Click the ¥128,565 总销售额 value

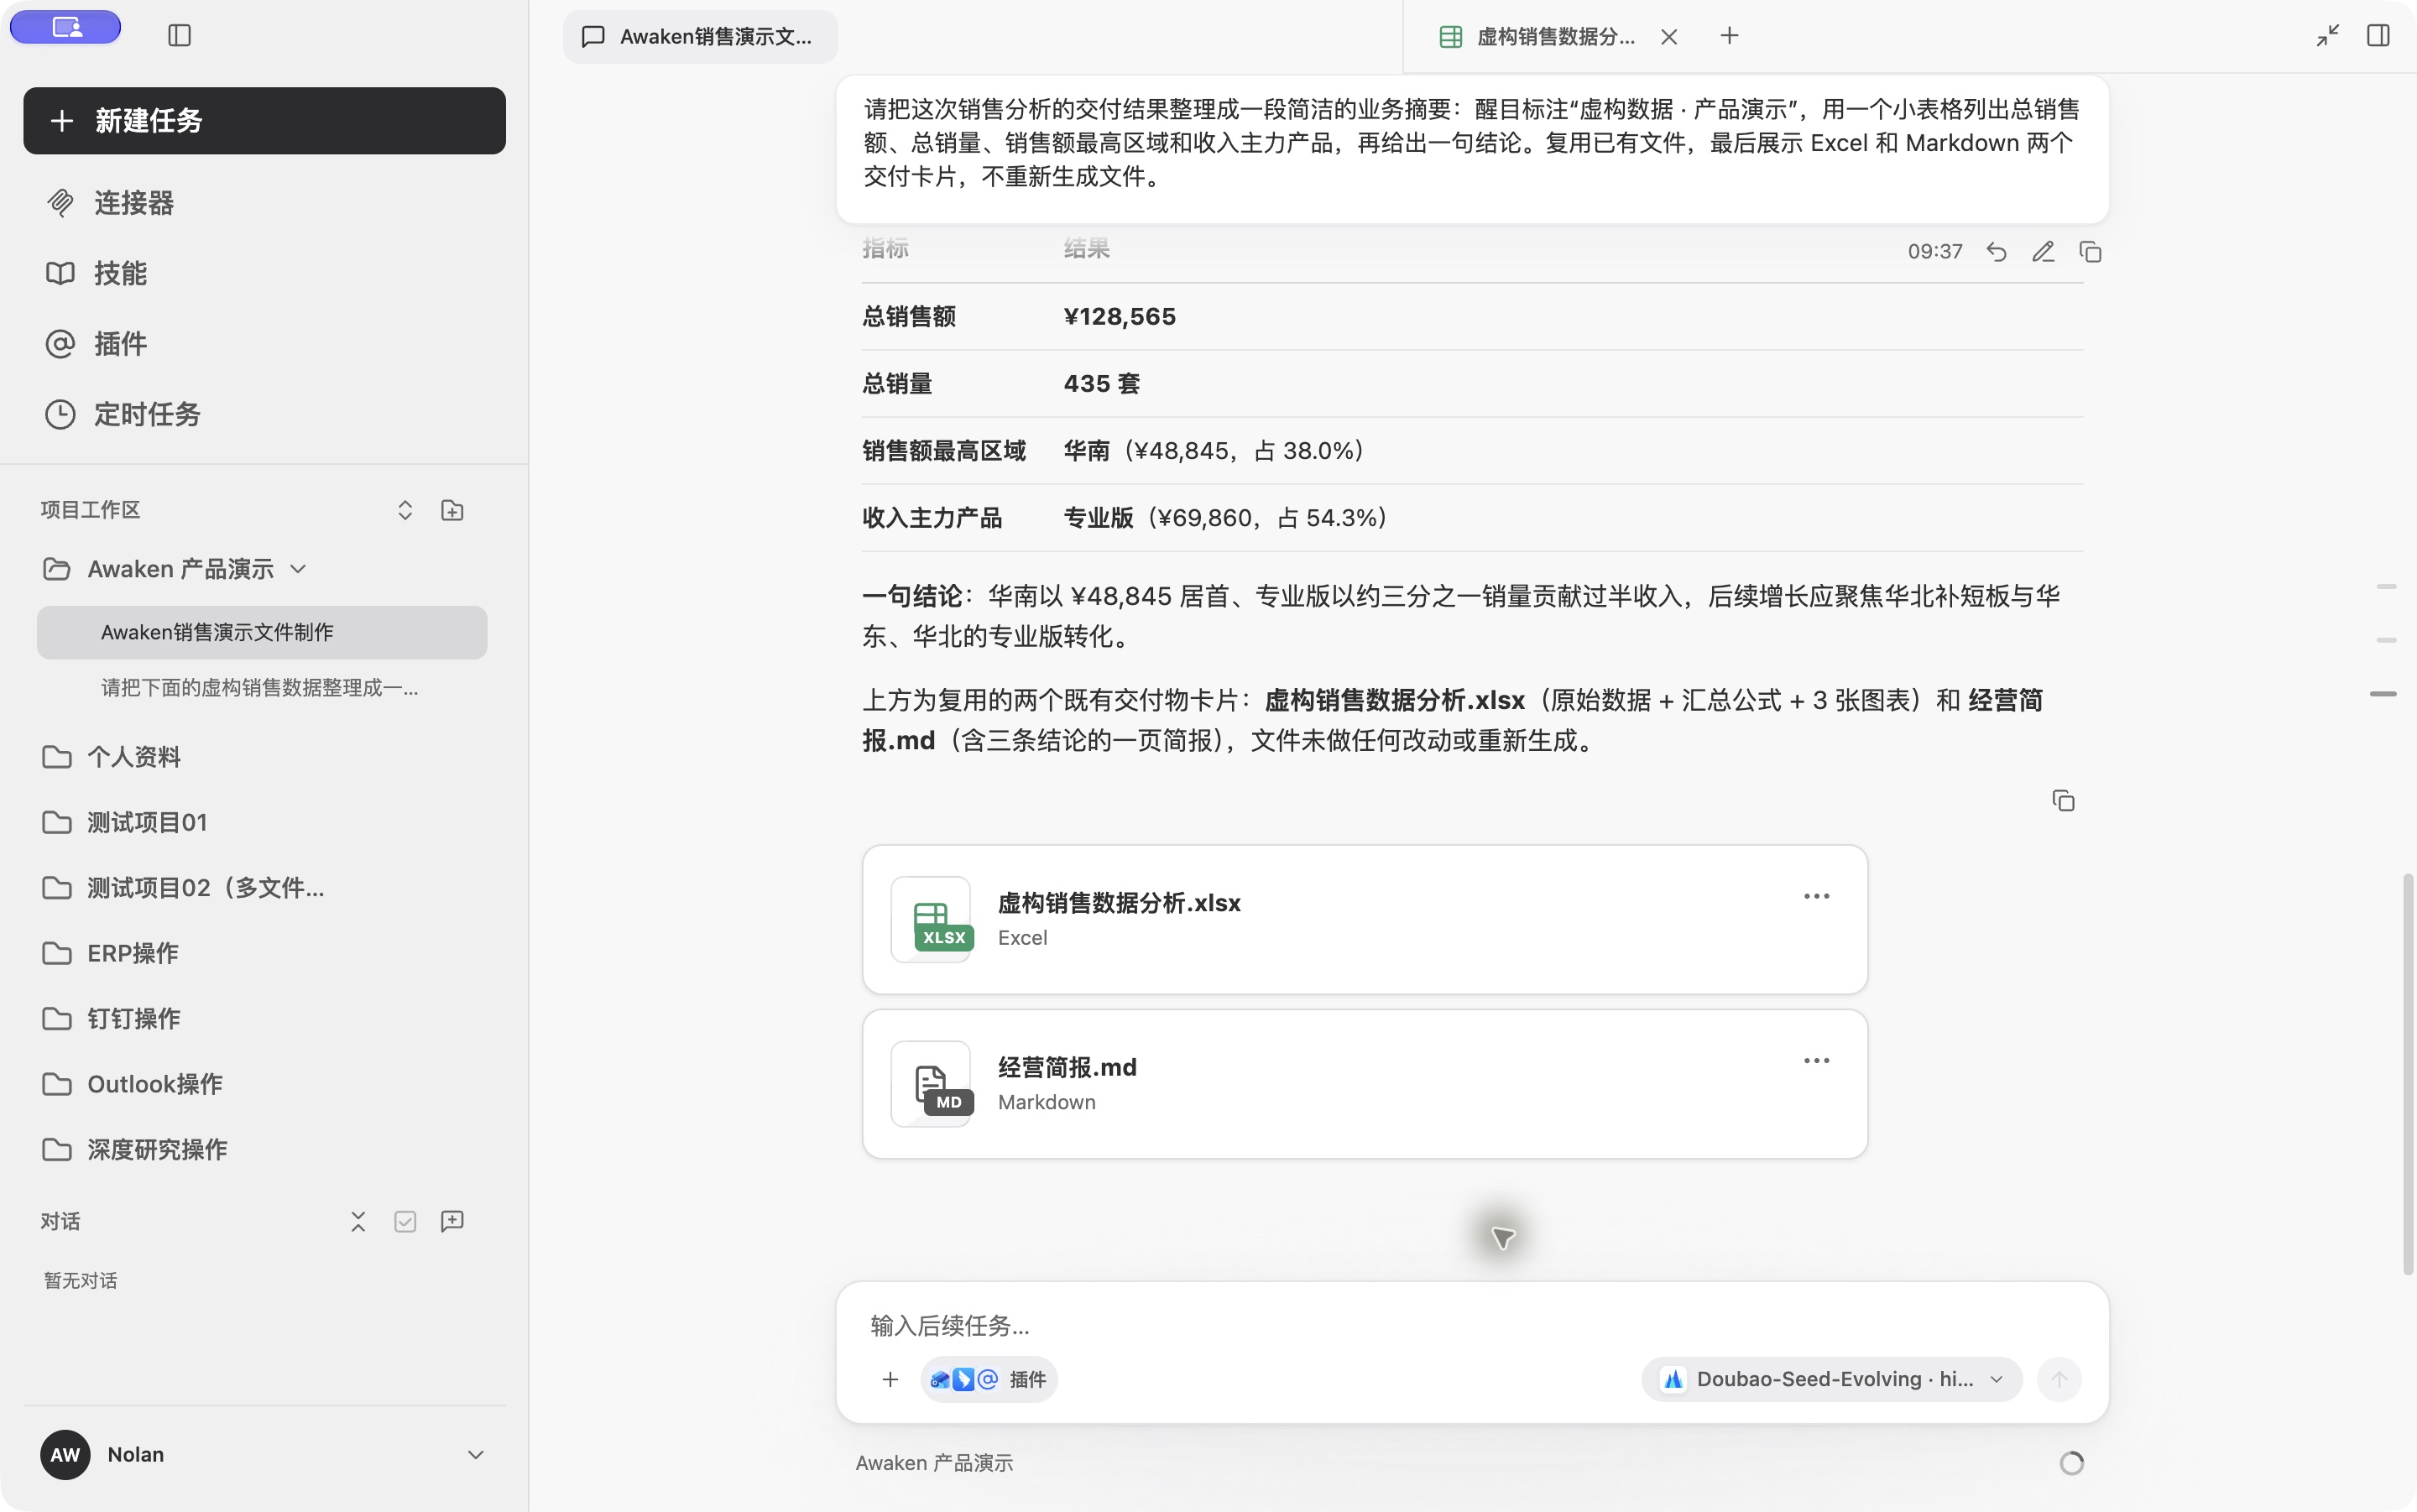1119,317
